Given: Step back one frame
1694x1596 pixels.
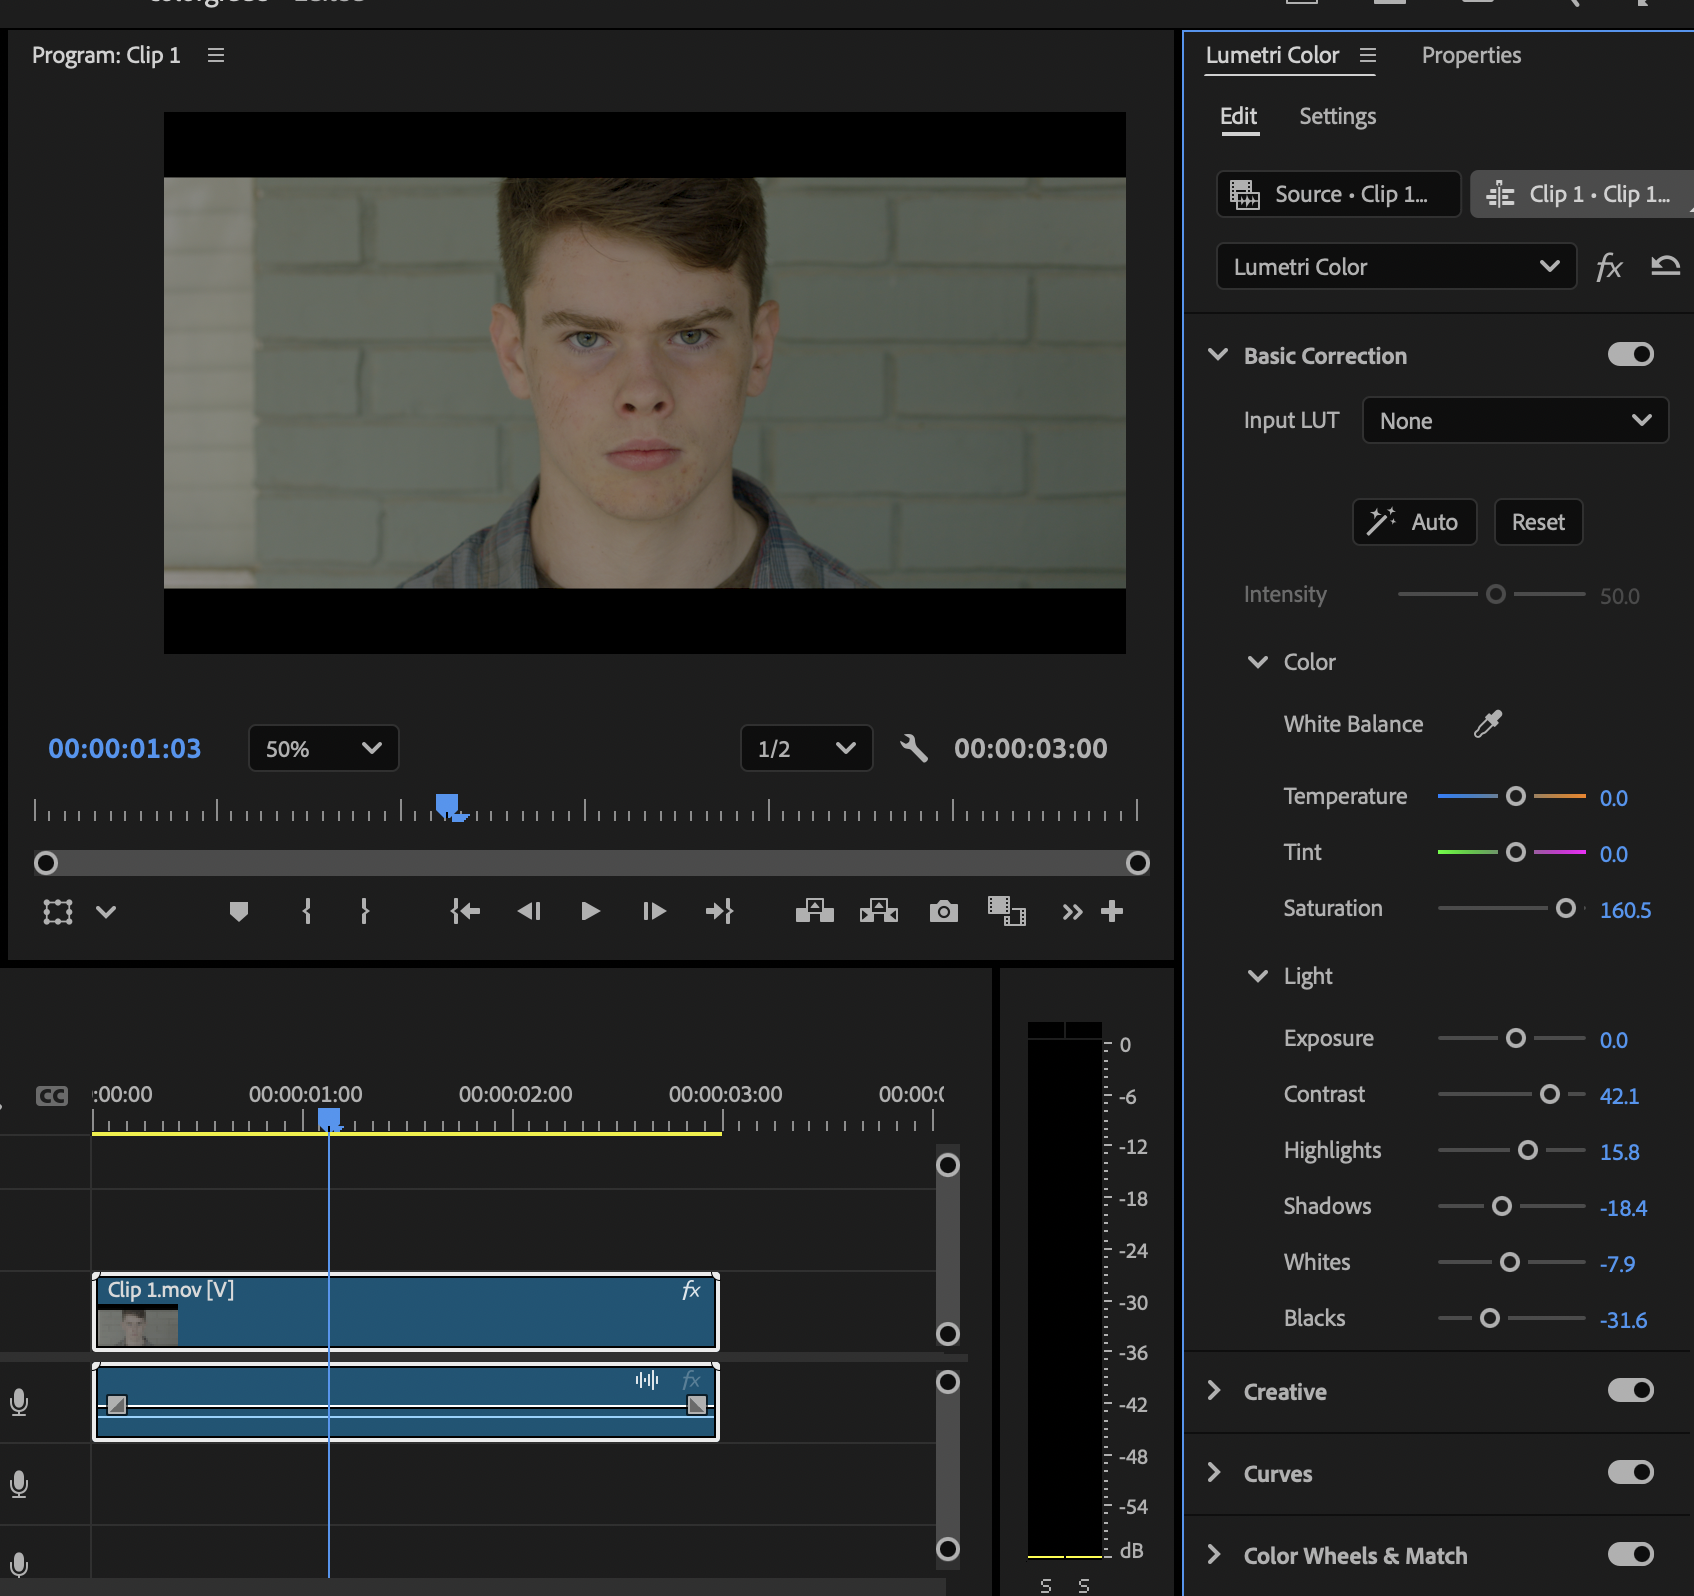Looking at the screenshot, I should (x=529, y=911).
